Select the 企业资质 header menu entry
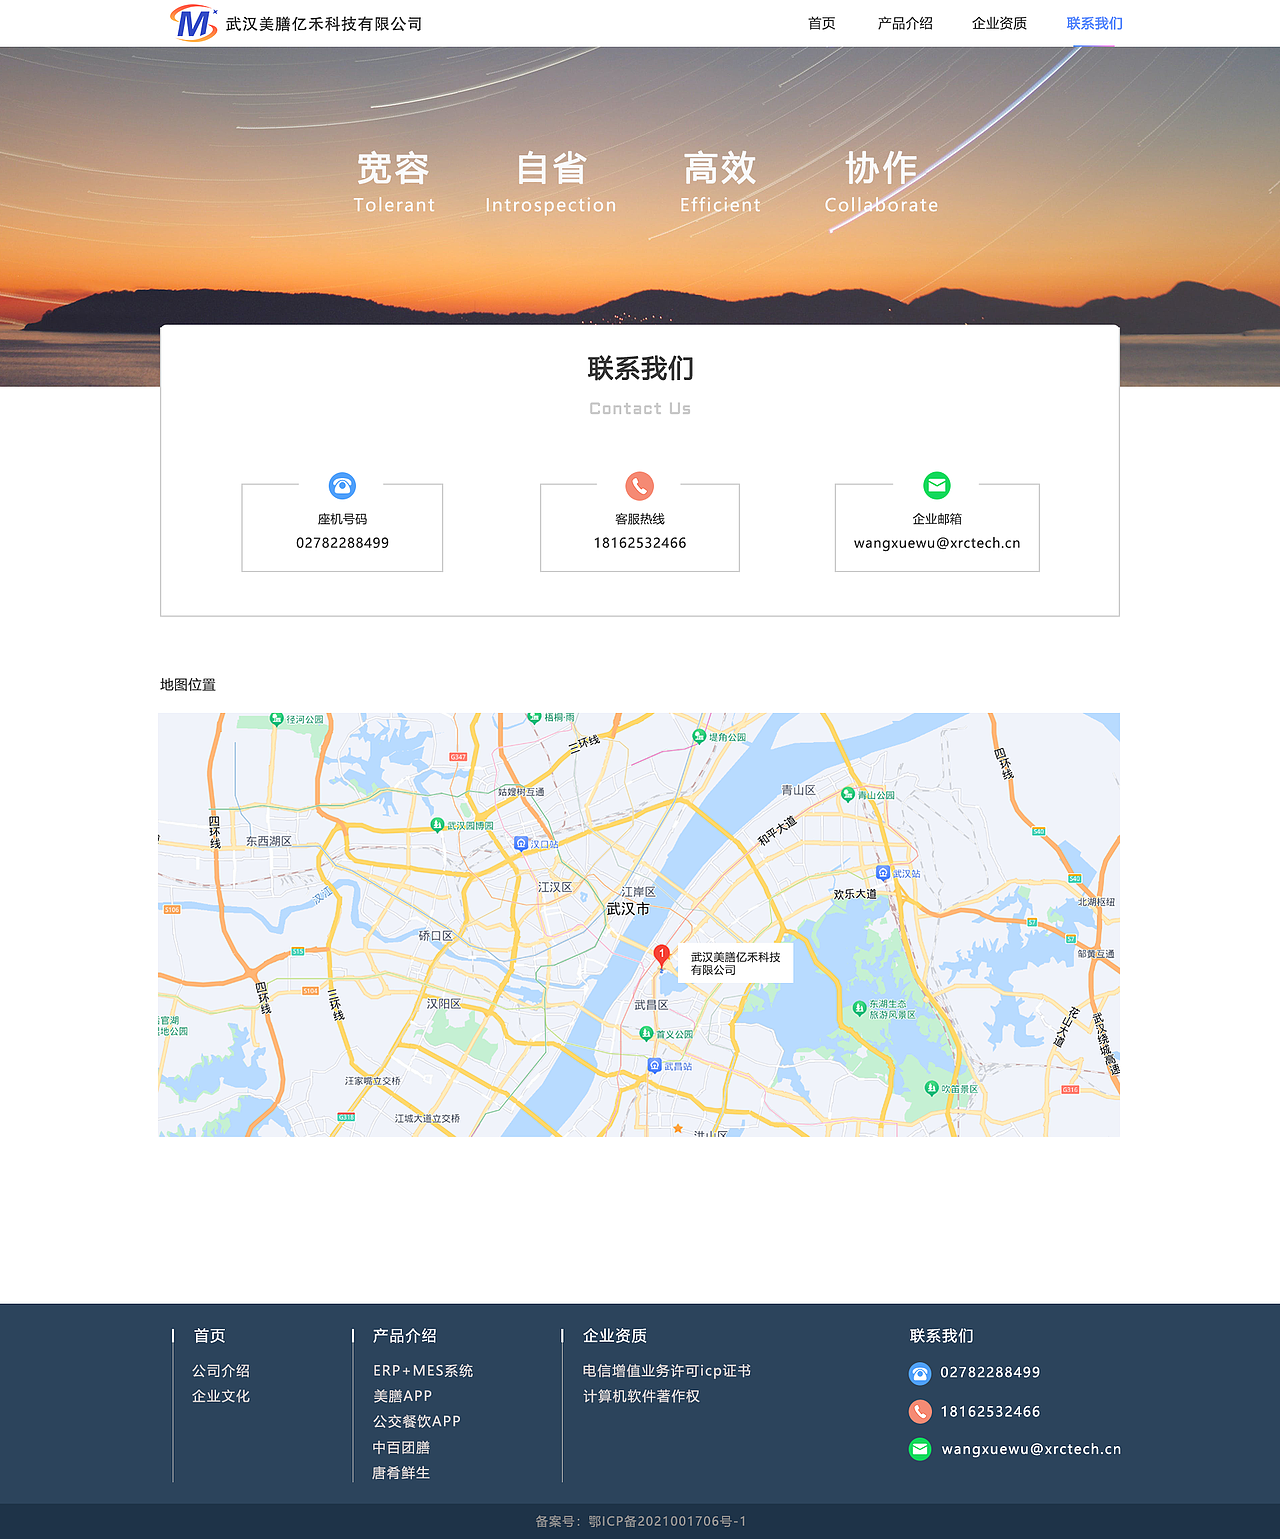This screenshot has height=1539, width=1280. (x=999, y=23)
